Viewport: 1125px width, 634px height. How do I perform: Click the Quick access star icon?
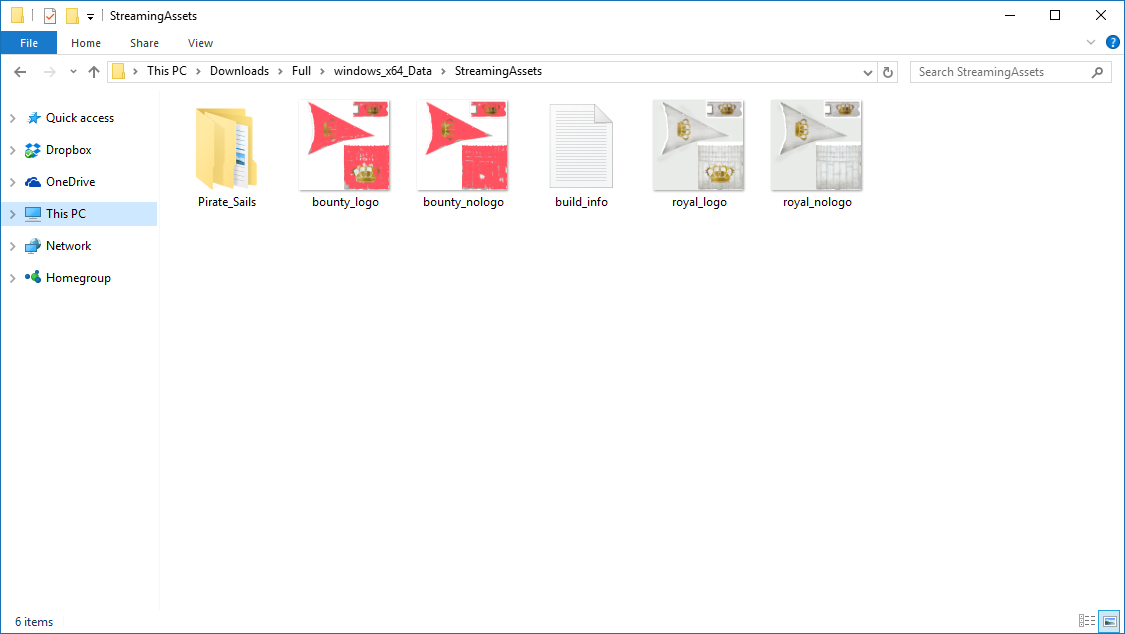tap(33, 118)
